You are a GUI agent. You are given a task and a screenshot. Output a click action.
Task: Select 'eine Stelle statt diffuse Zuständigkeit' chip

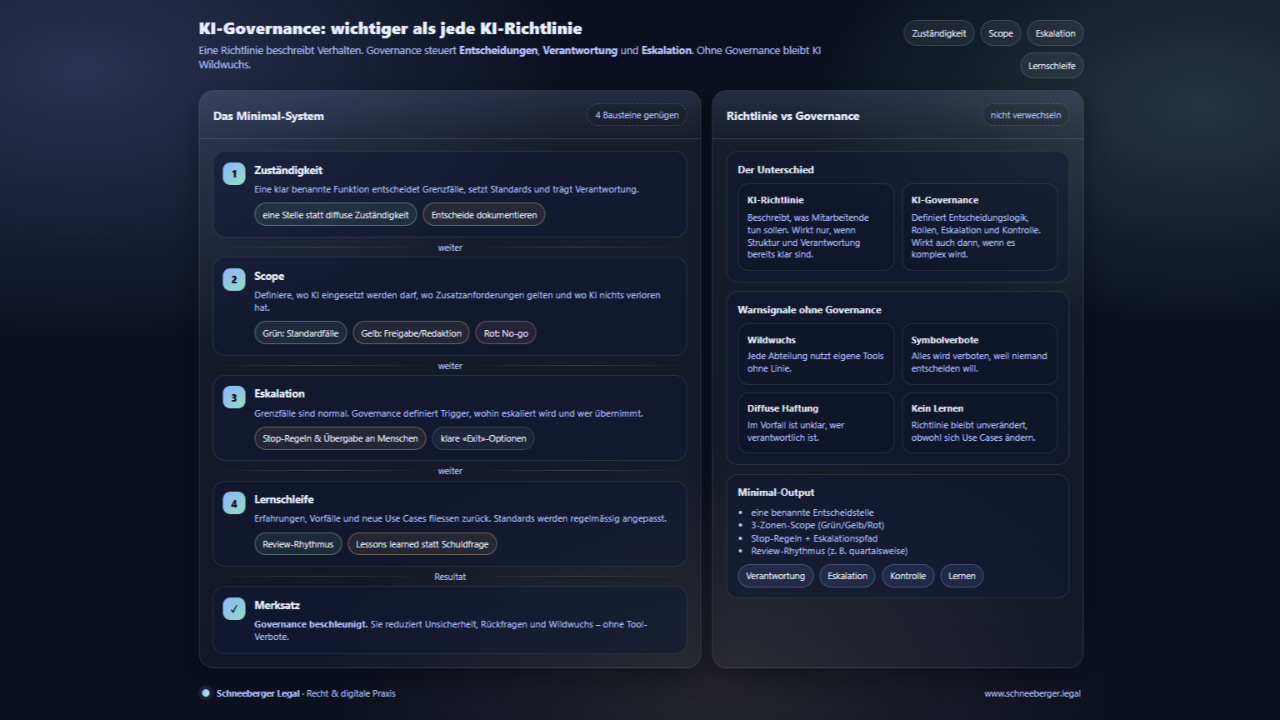tap(335, 215)
